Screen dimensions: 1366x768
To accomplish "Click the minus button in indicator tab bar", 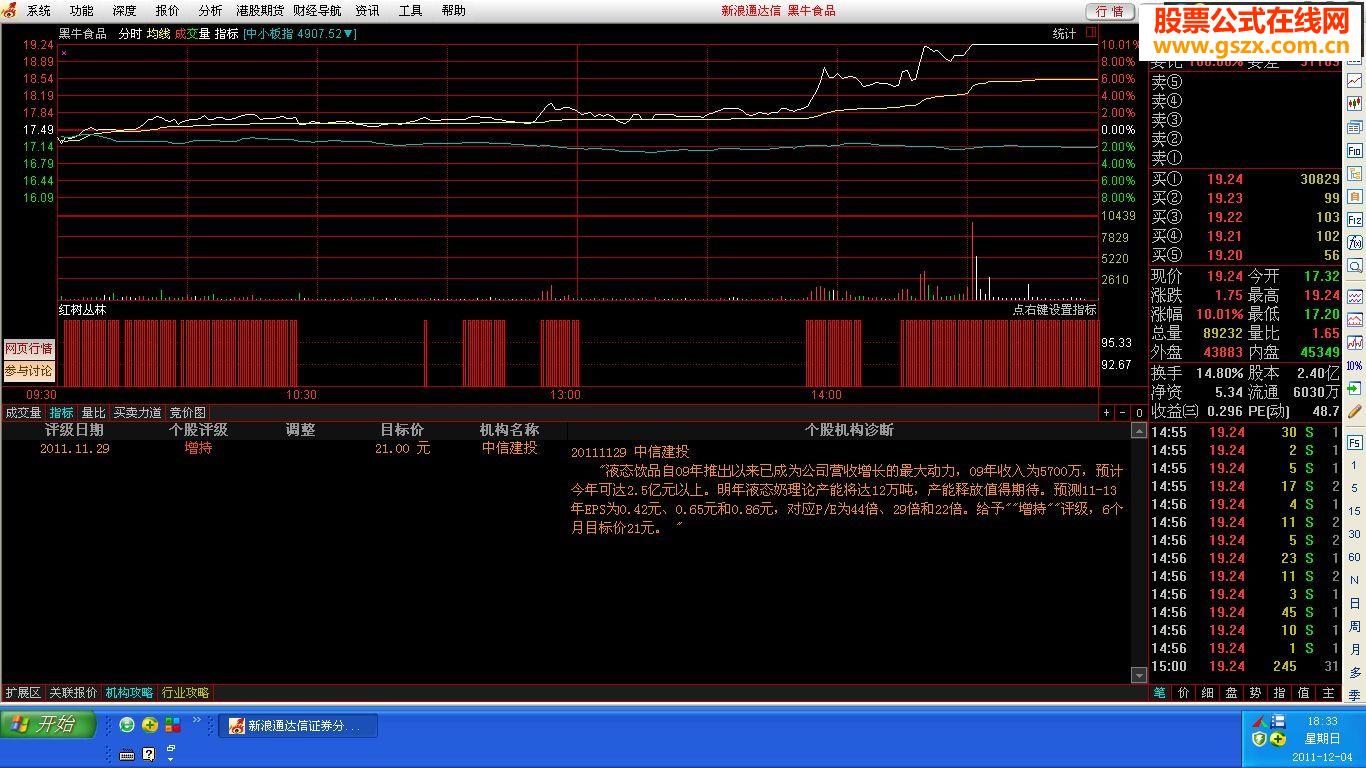I will 1123,413.
